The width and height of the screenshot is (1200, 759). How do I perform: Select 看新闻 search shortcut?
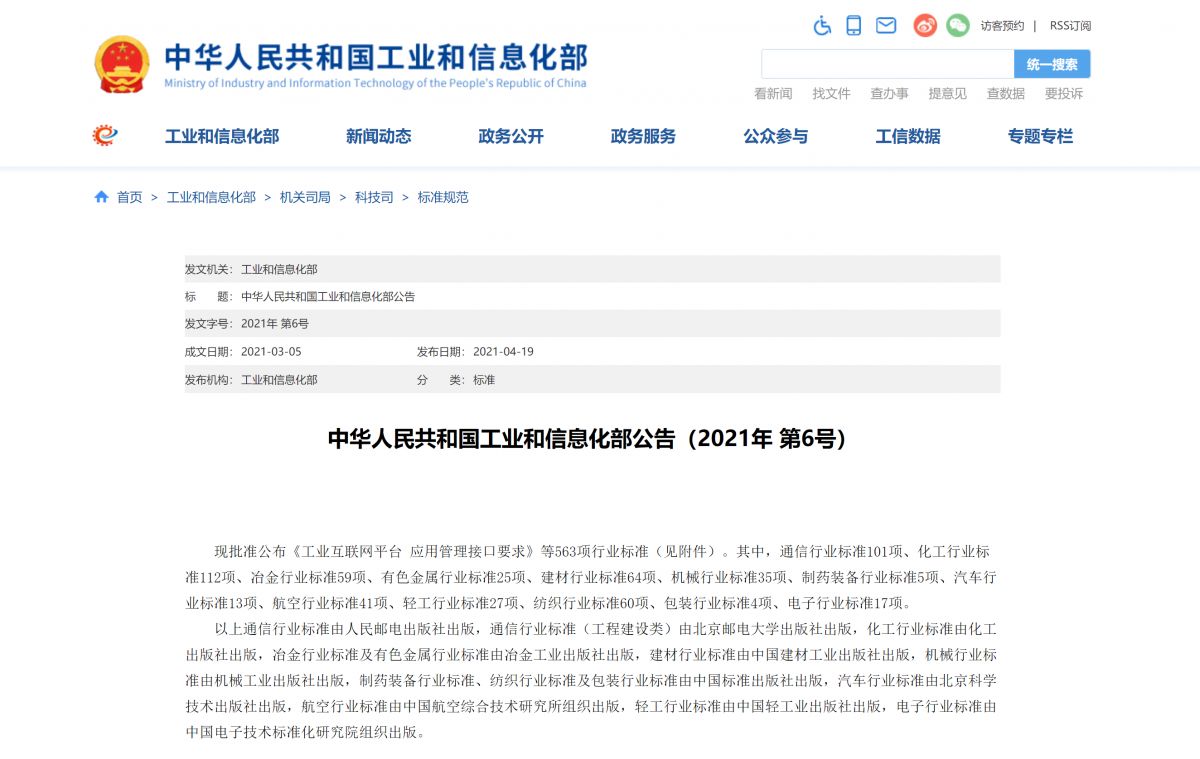click(x=773, y=94)
